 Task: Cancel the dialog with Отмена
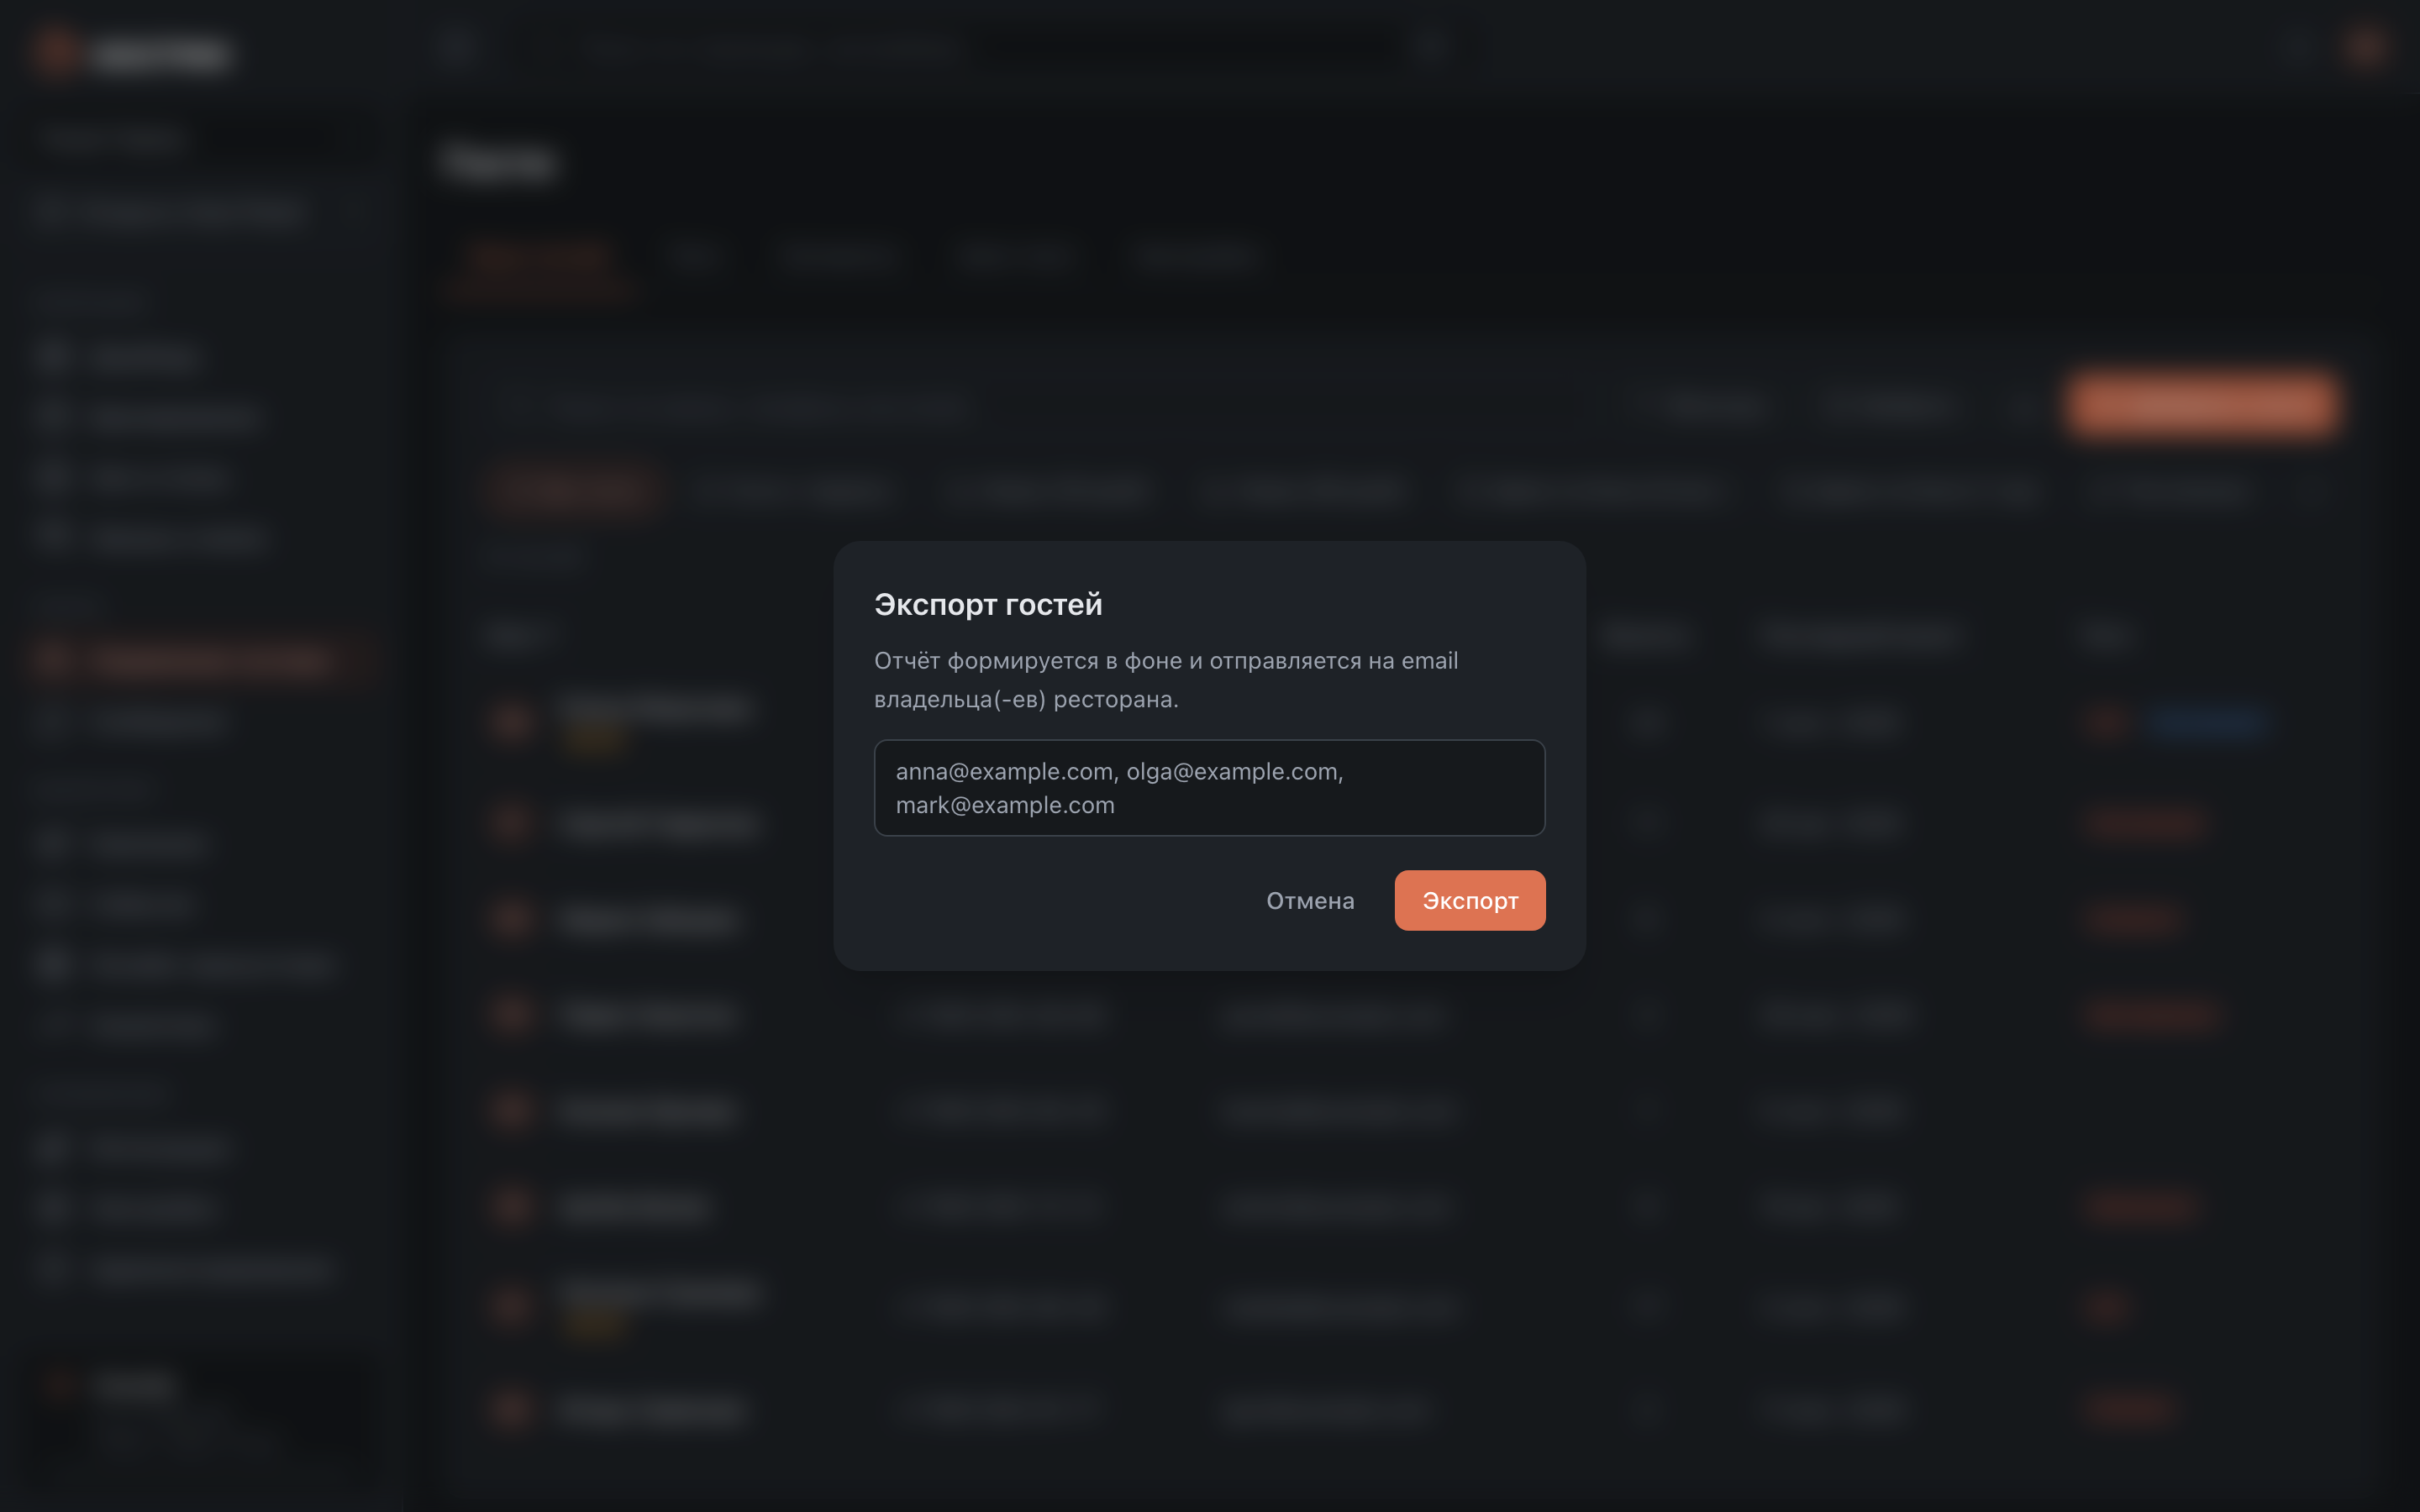pyautogui.click(x=1310, y=900)
